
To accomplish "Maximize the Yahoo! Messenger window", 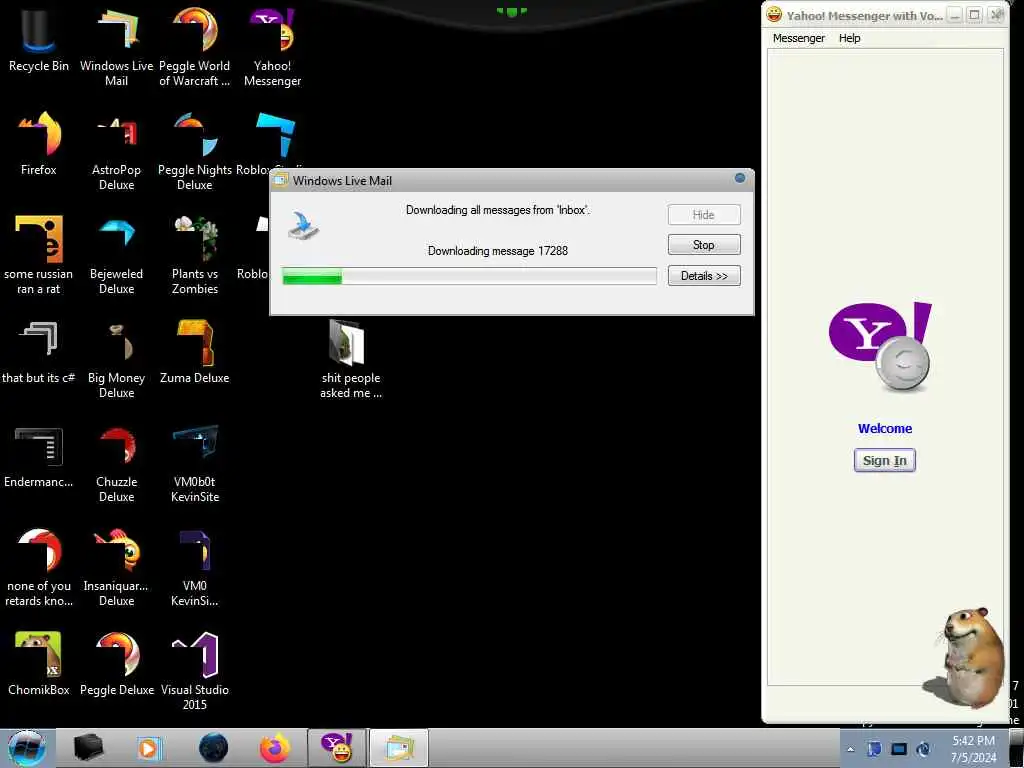I will coord(974,15).
